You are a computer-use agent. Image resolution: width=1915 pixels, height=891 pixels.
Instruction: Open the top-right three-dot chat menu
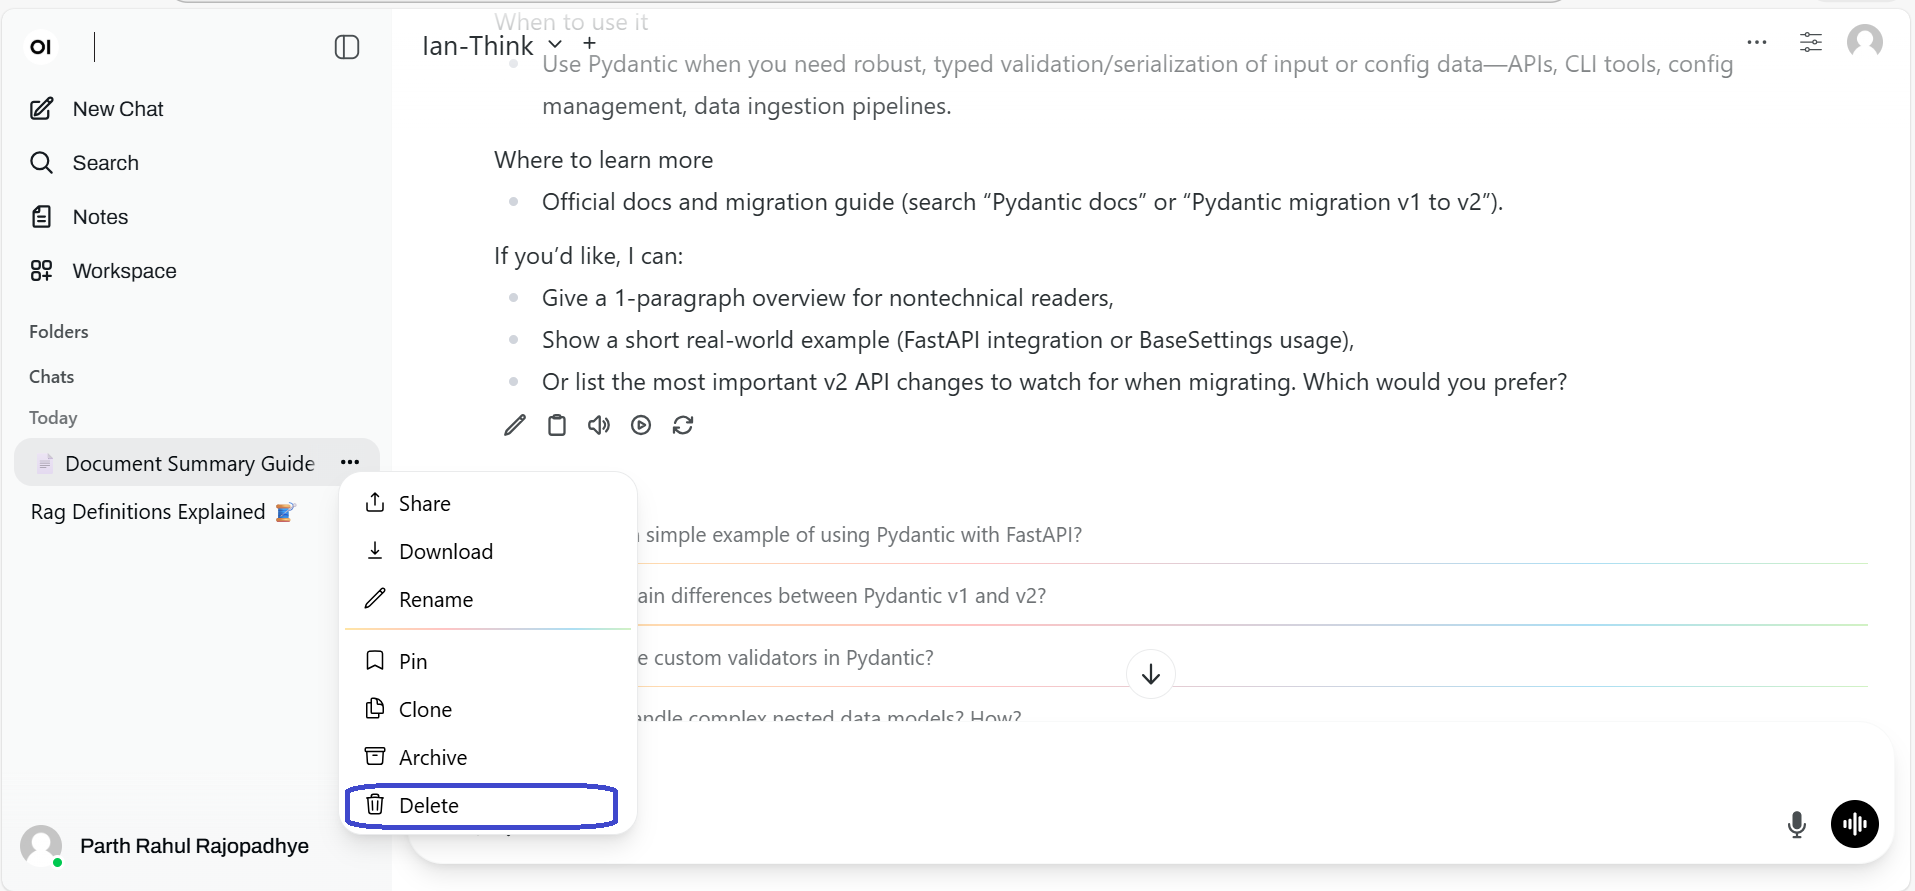(1757, 42)
